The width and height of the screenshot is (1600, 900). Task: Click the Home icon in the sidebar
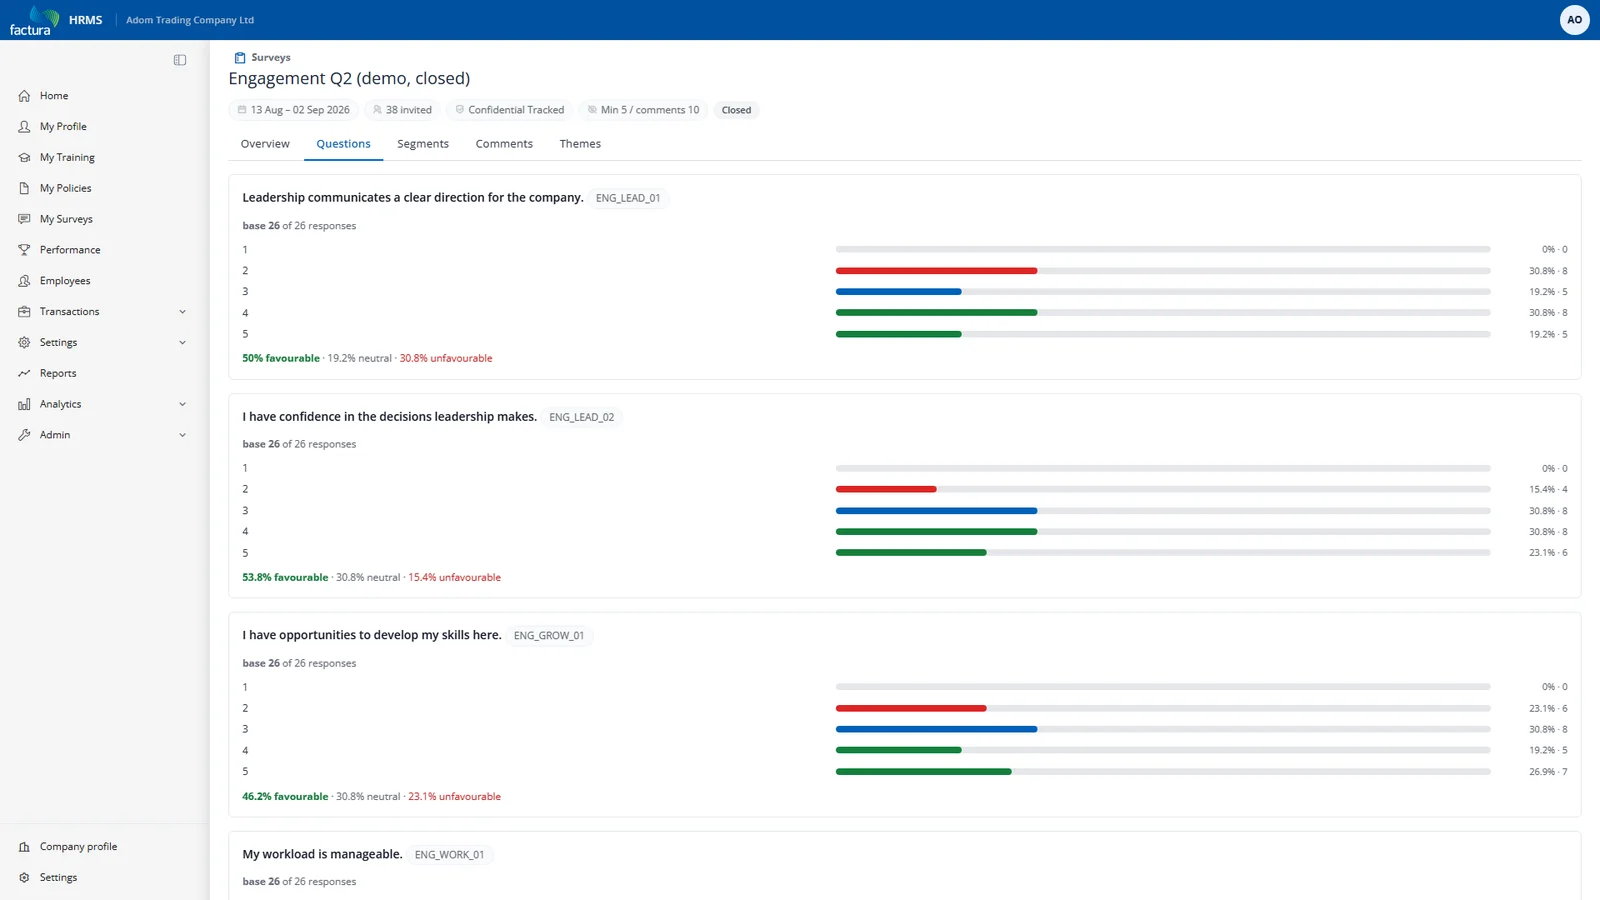click(24, 96)
